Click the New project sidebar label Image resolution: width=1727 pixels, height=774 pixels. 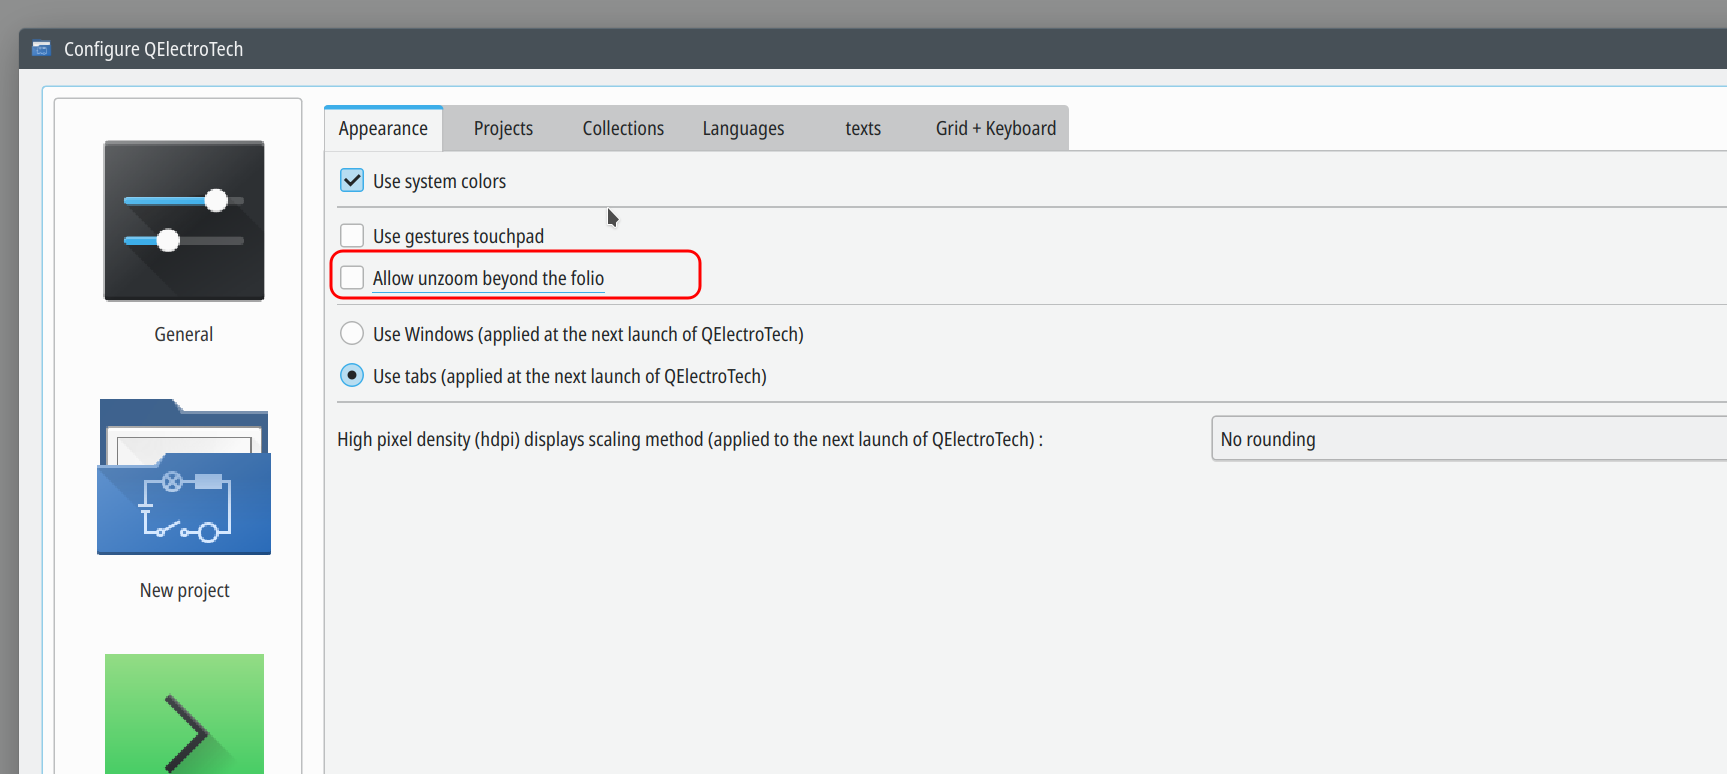184,590
